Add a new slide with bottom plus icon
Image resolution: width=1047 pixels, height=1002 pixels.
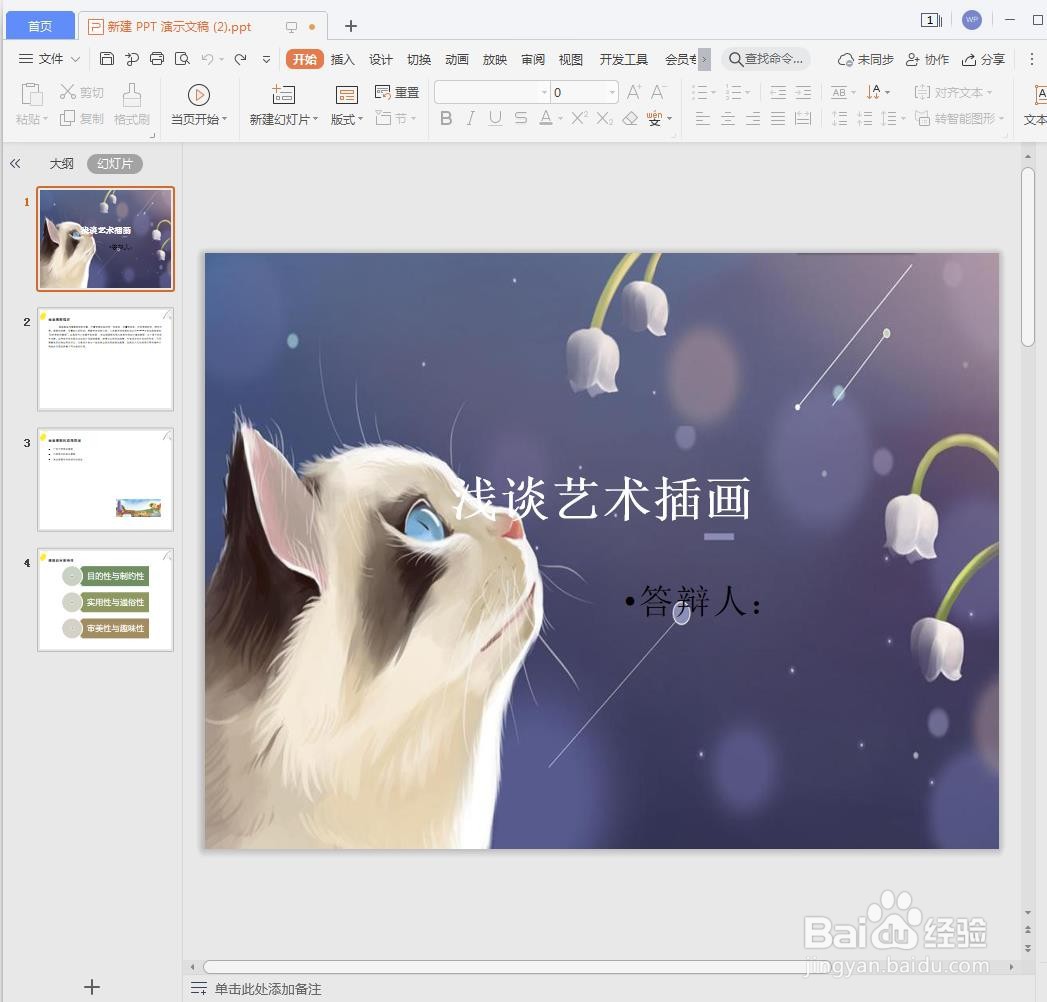pos(92,987)
